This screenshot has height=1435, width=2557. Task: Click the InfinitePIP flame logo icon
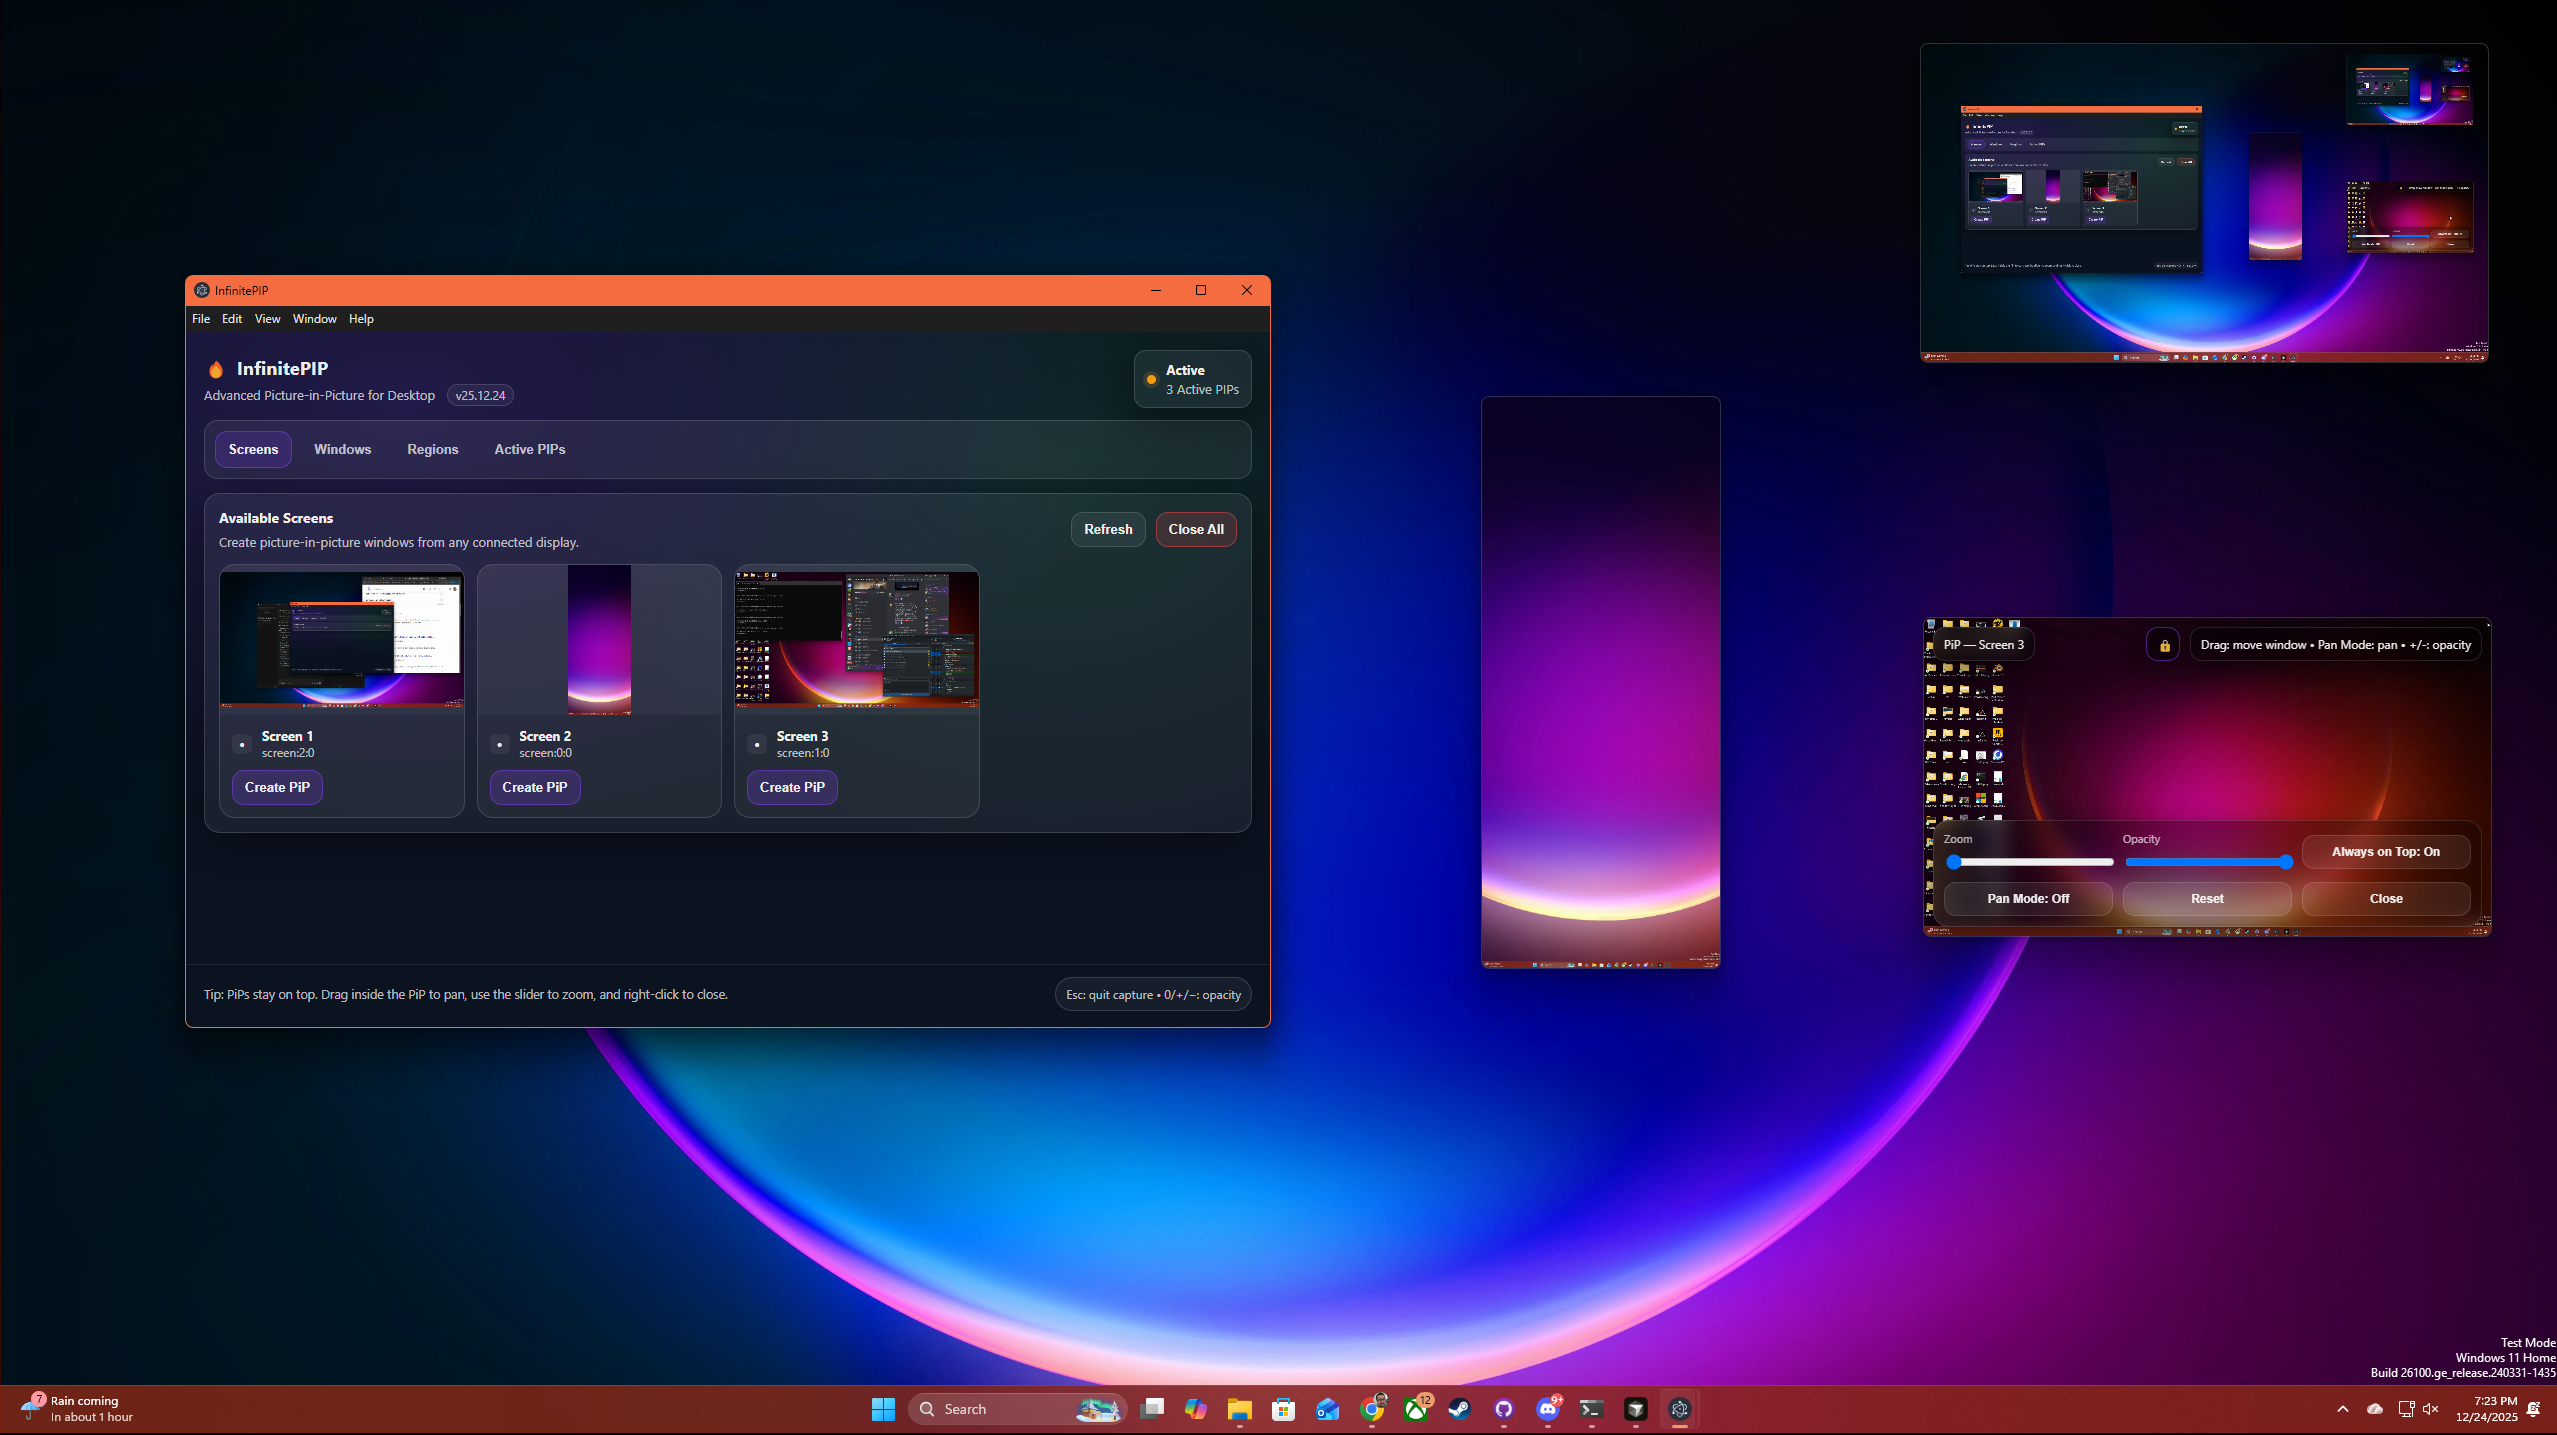(215, 369)
